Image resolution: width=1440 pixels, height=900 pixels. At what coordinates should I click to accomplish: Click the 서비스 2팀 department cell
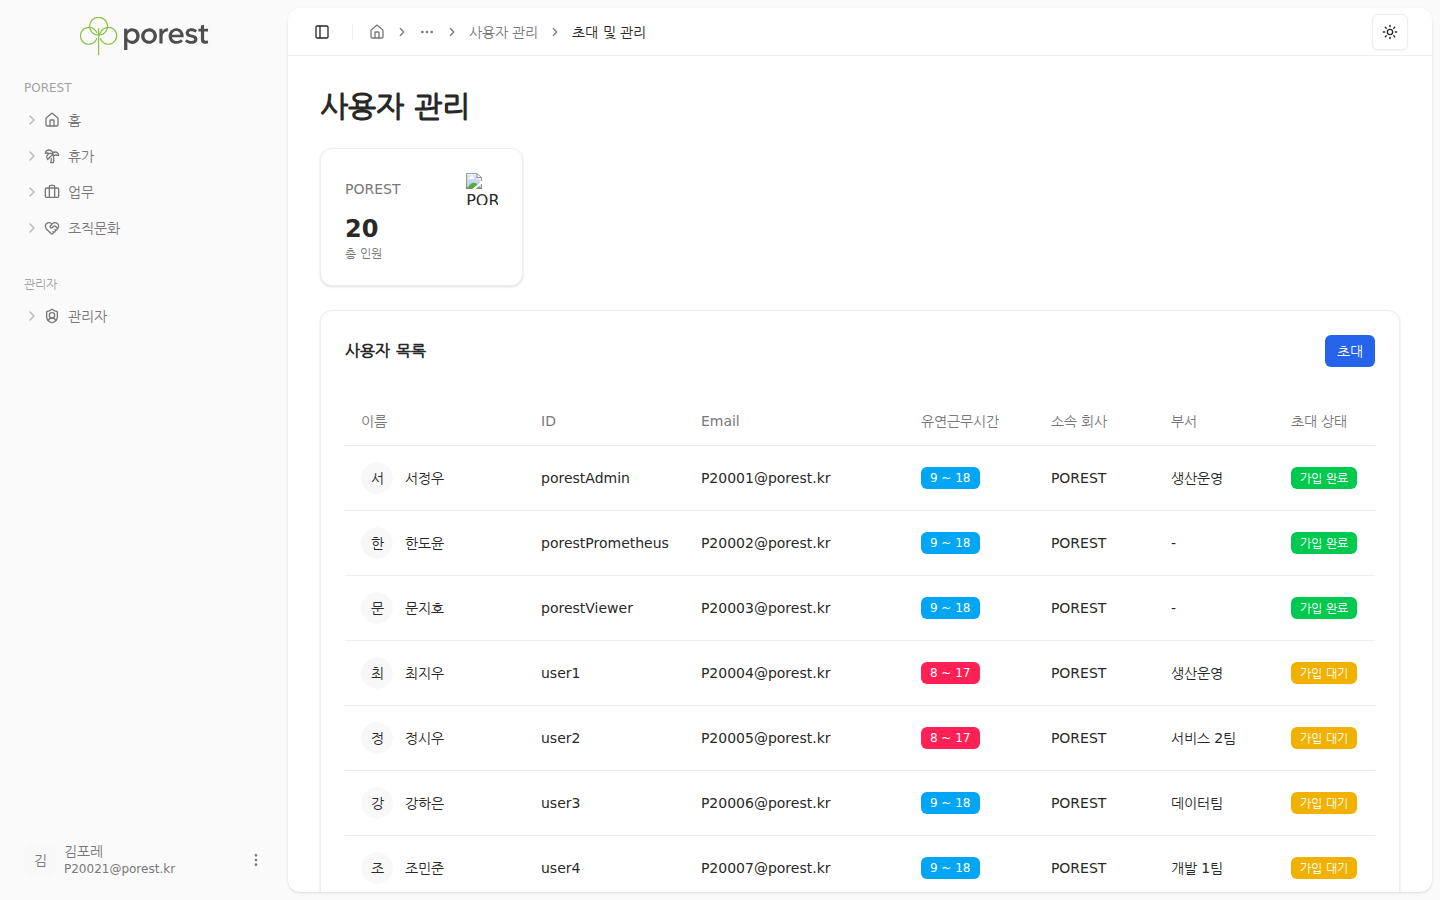pyautogui.click(x=1203, y=738)
